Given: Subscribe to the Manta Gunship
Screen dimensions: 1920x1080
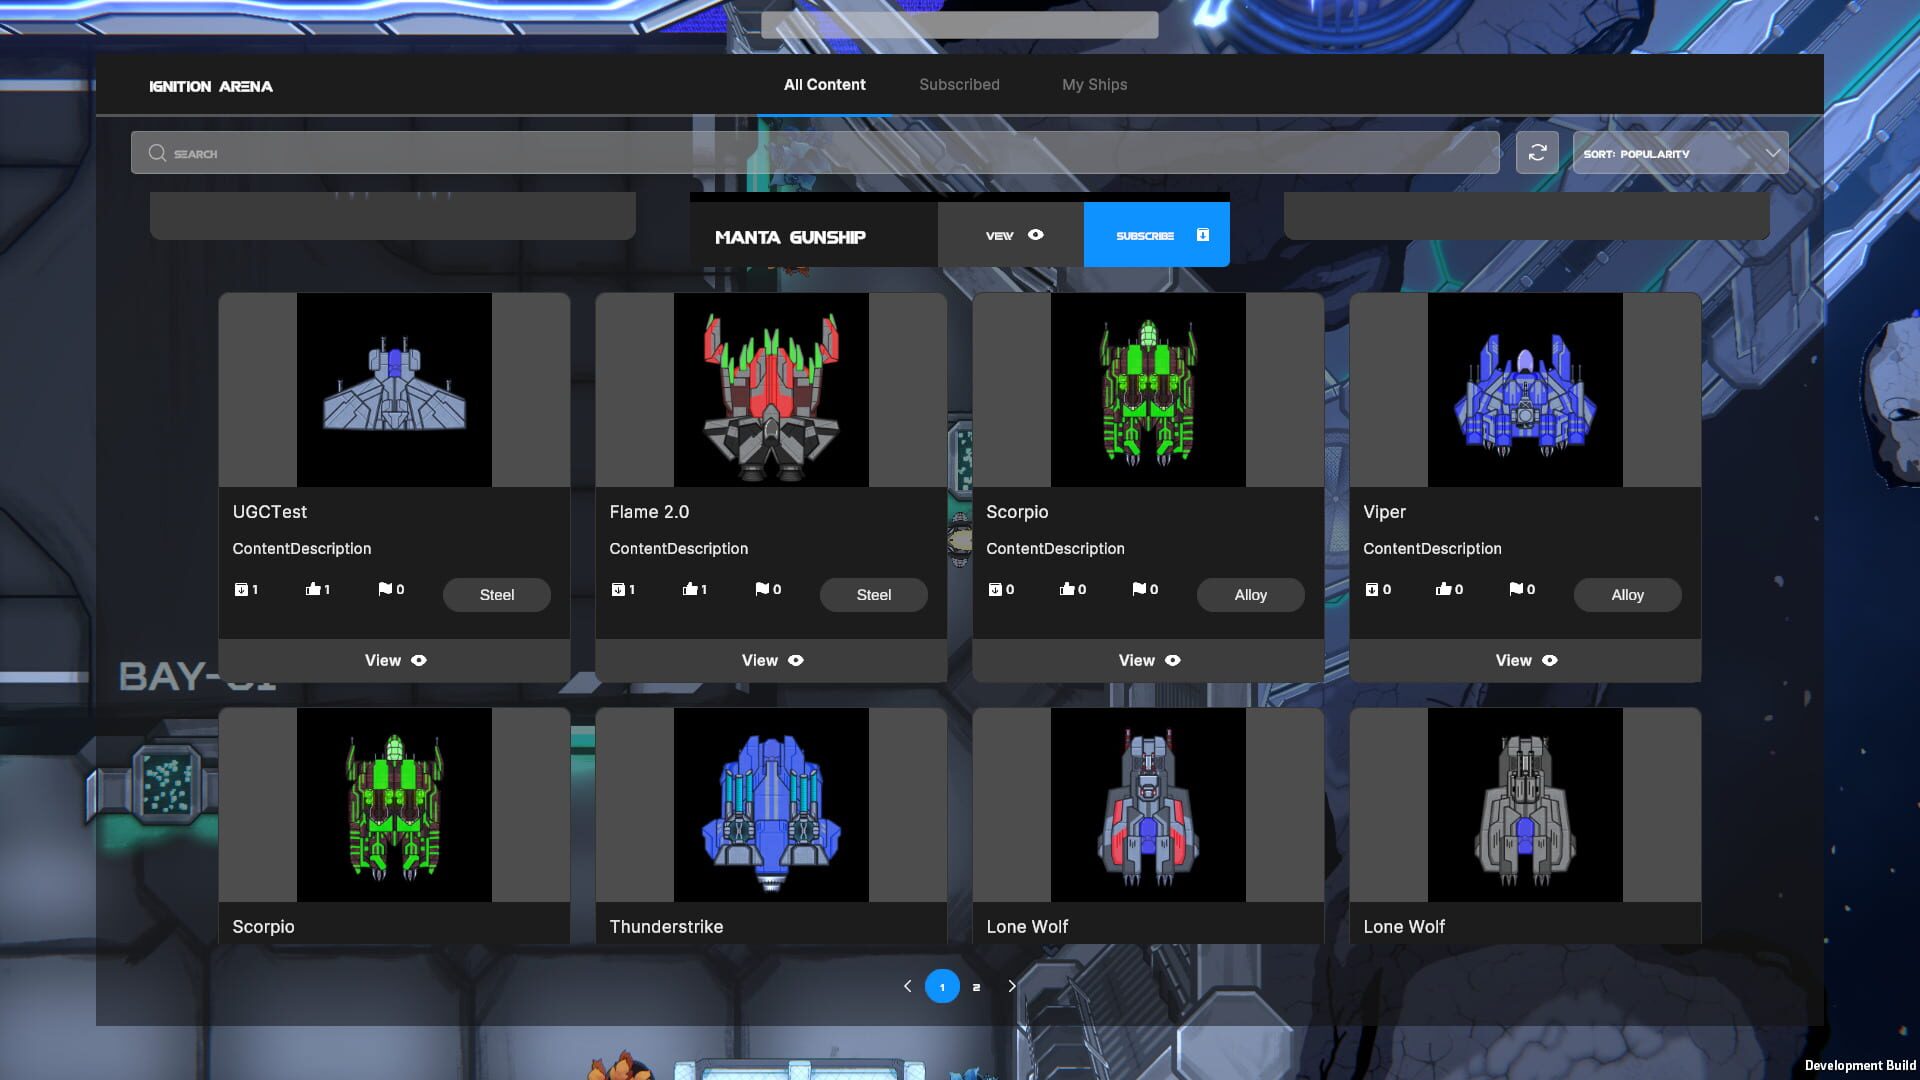Looking at the screenshot, I should (1157, 235).
